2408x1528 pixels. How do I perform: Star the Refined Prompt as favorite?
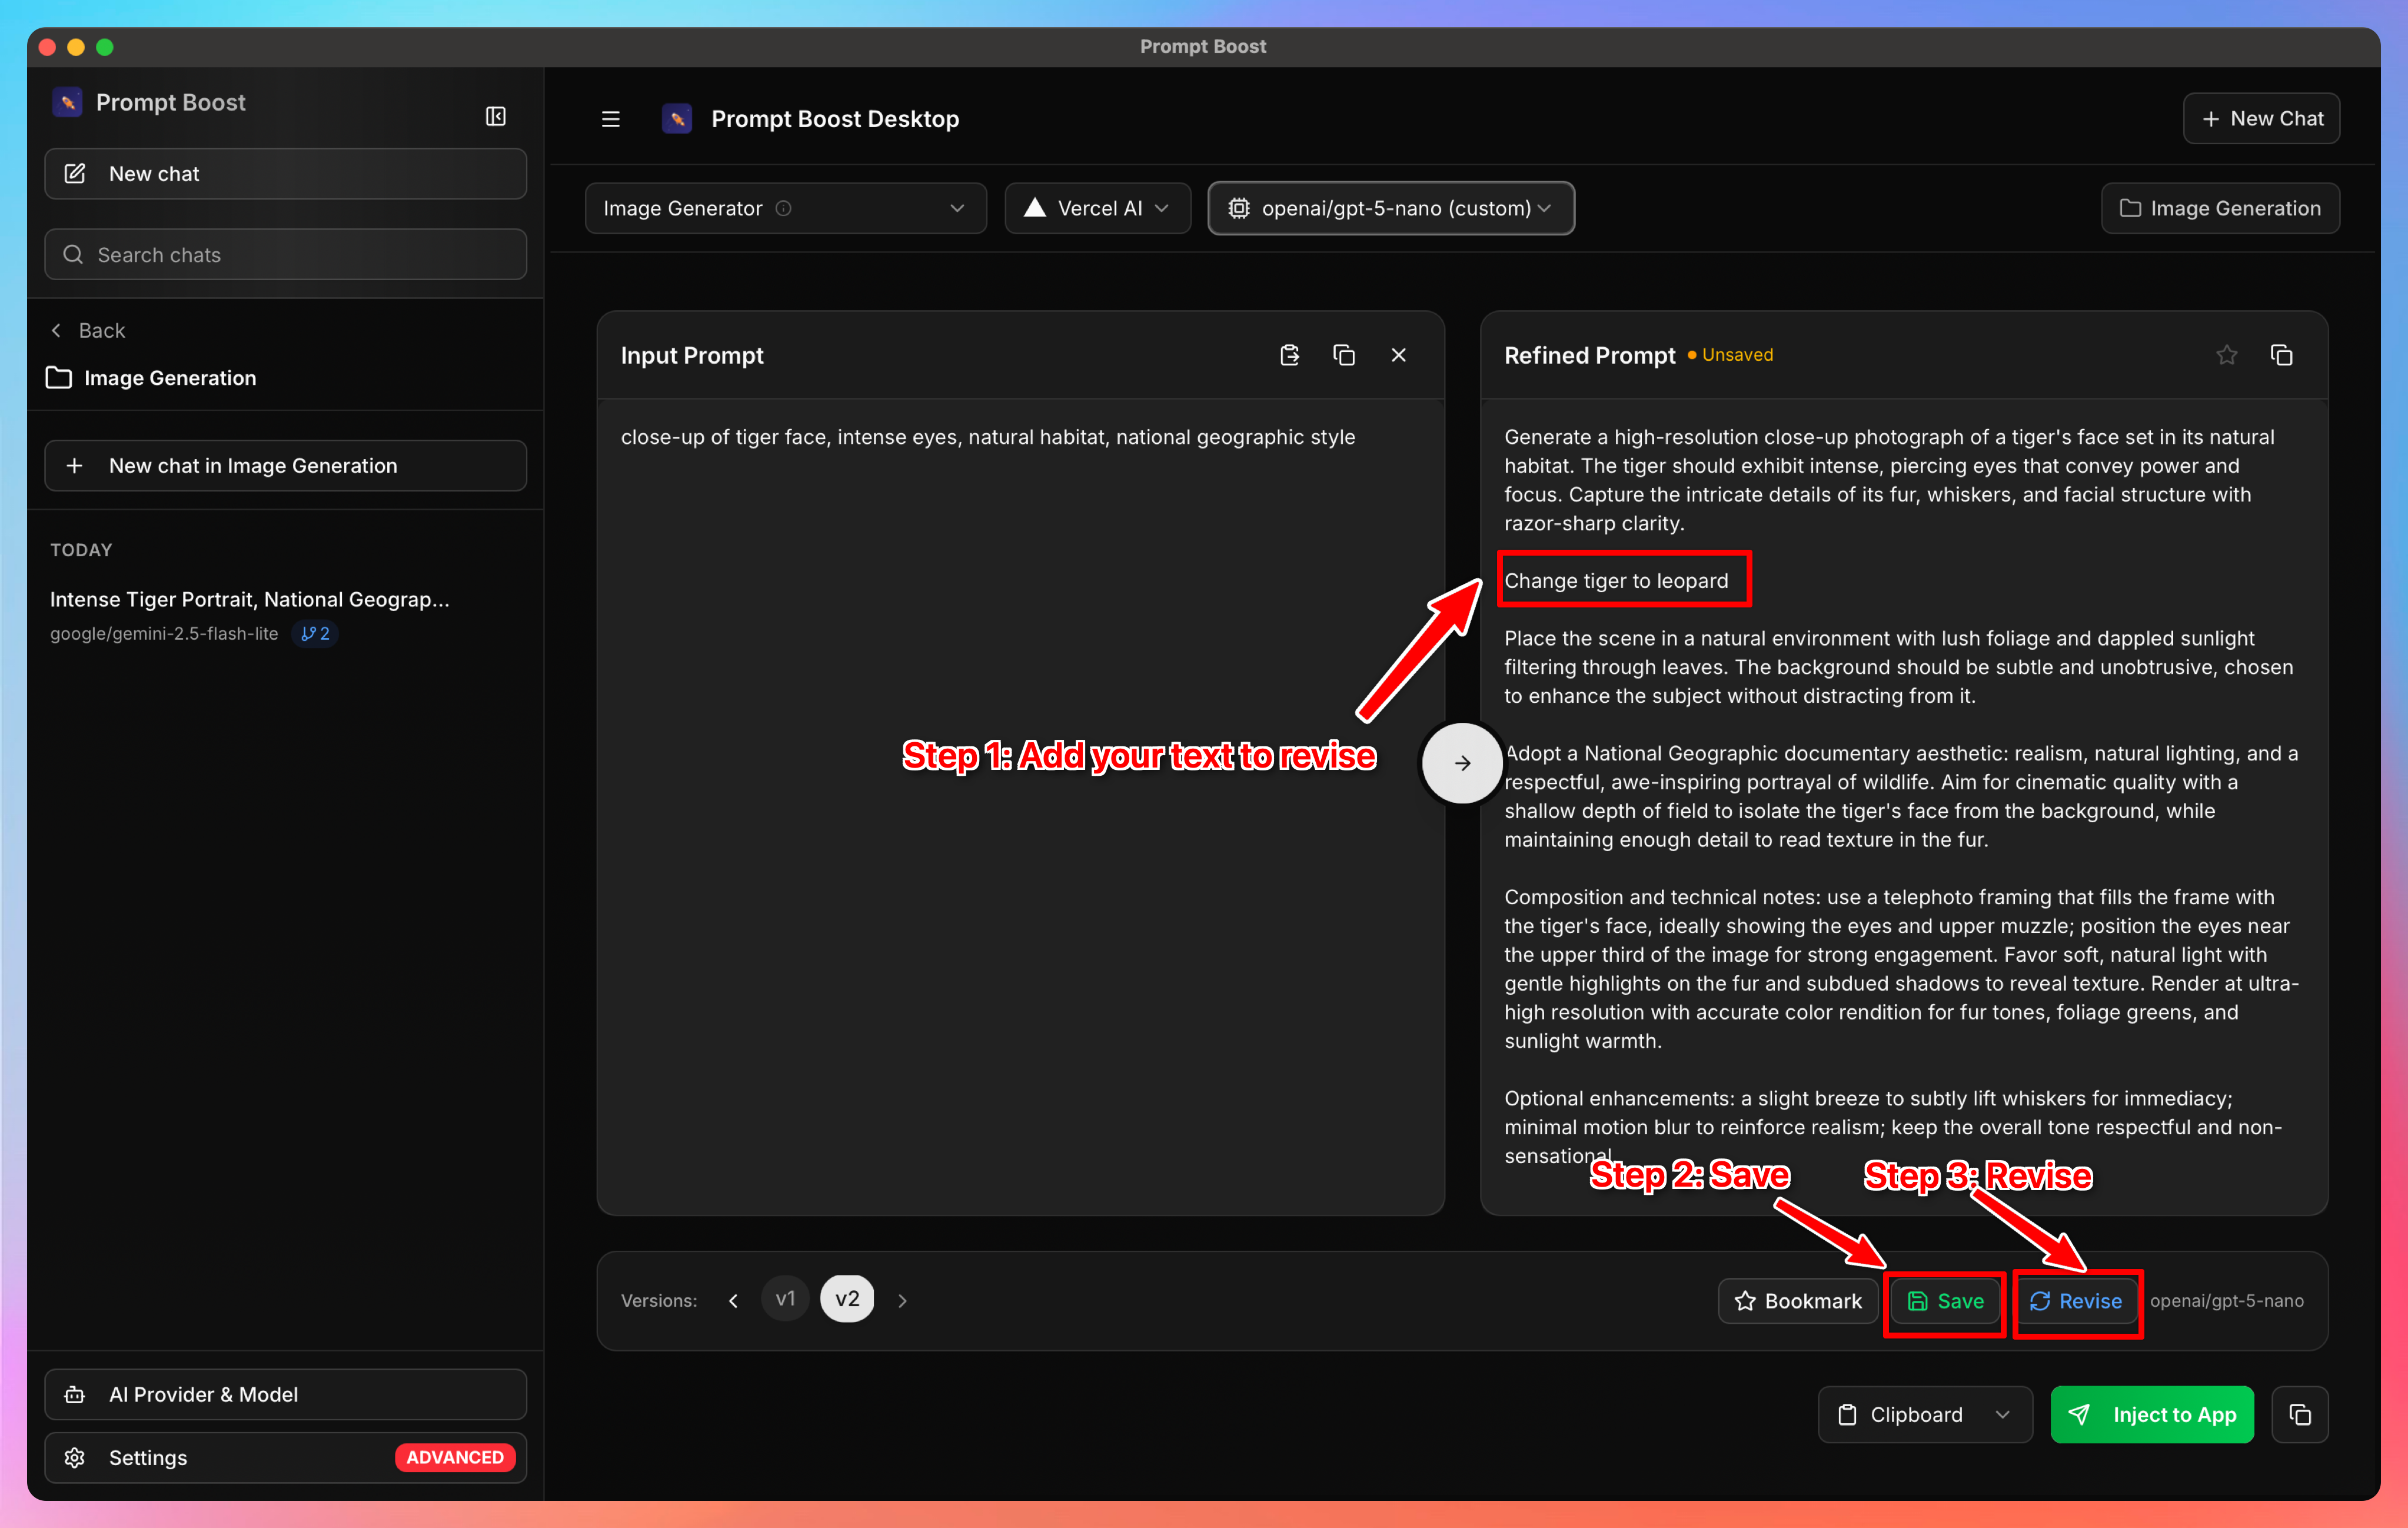(x=2227, y=354)
